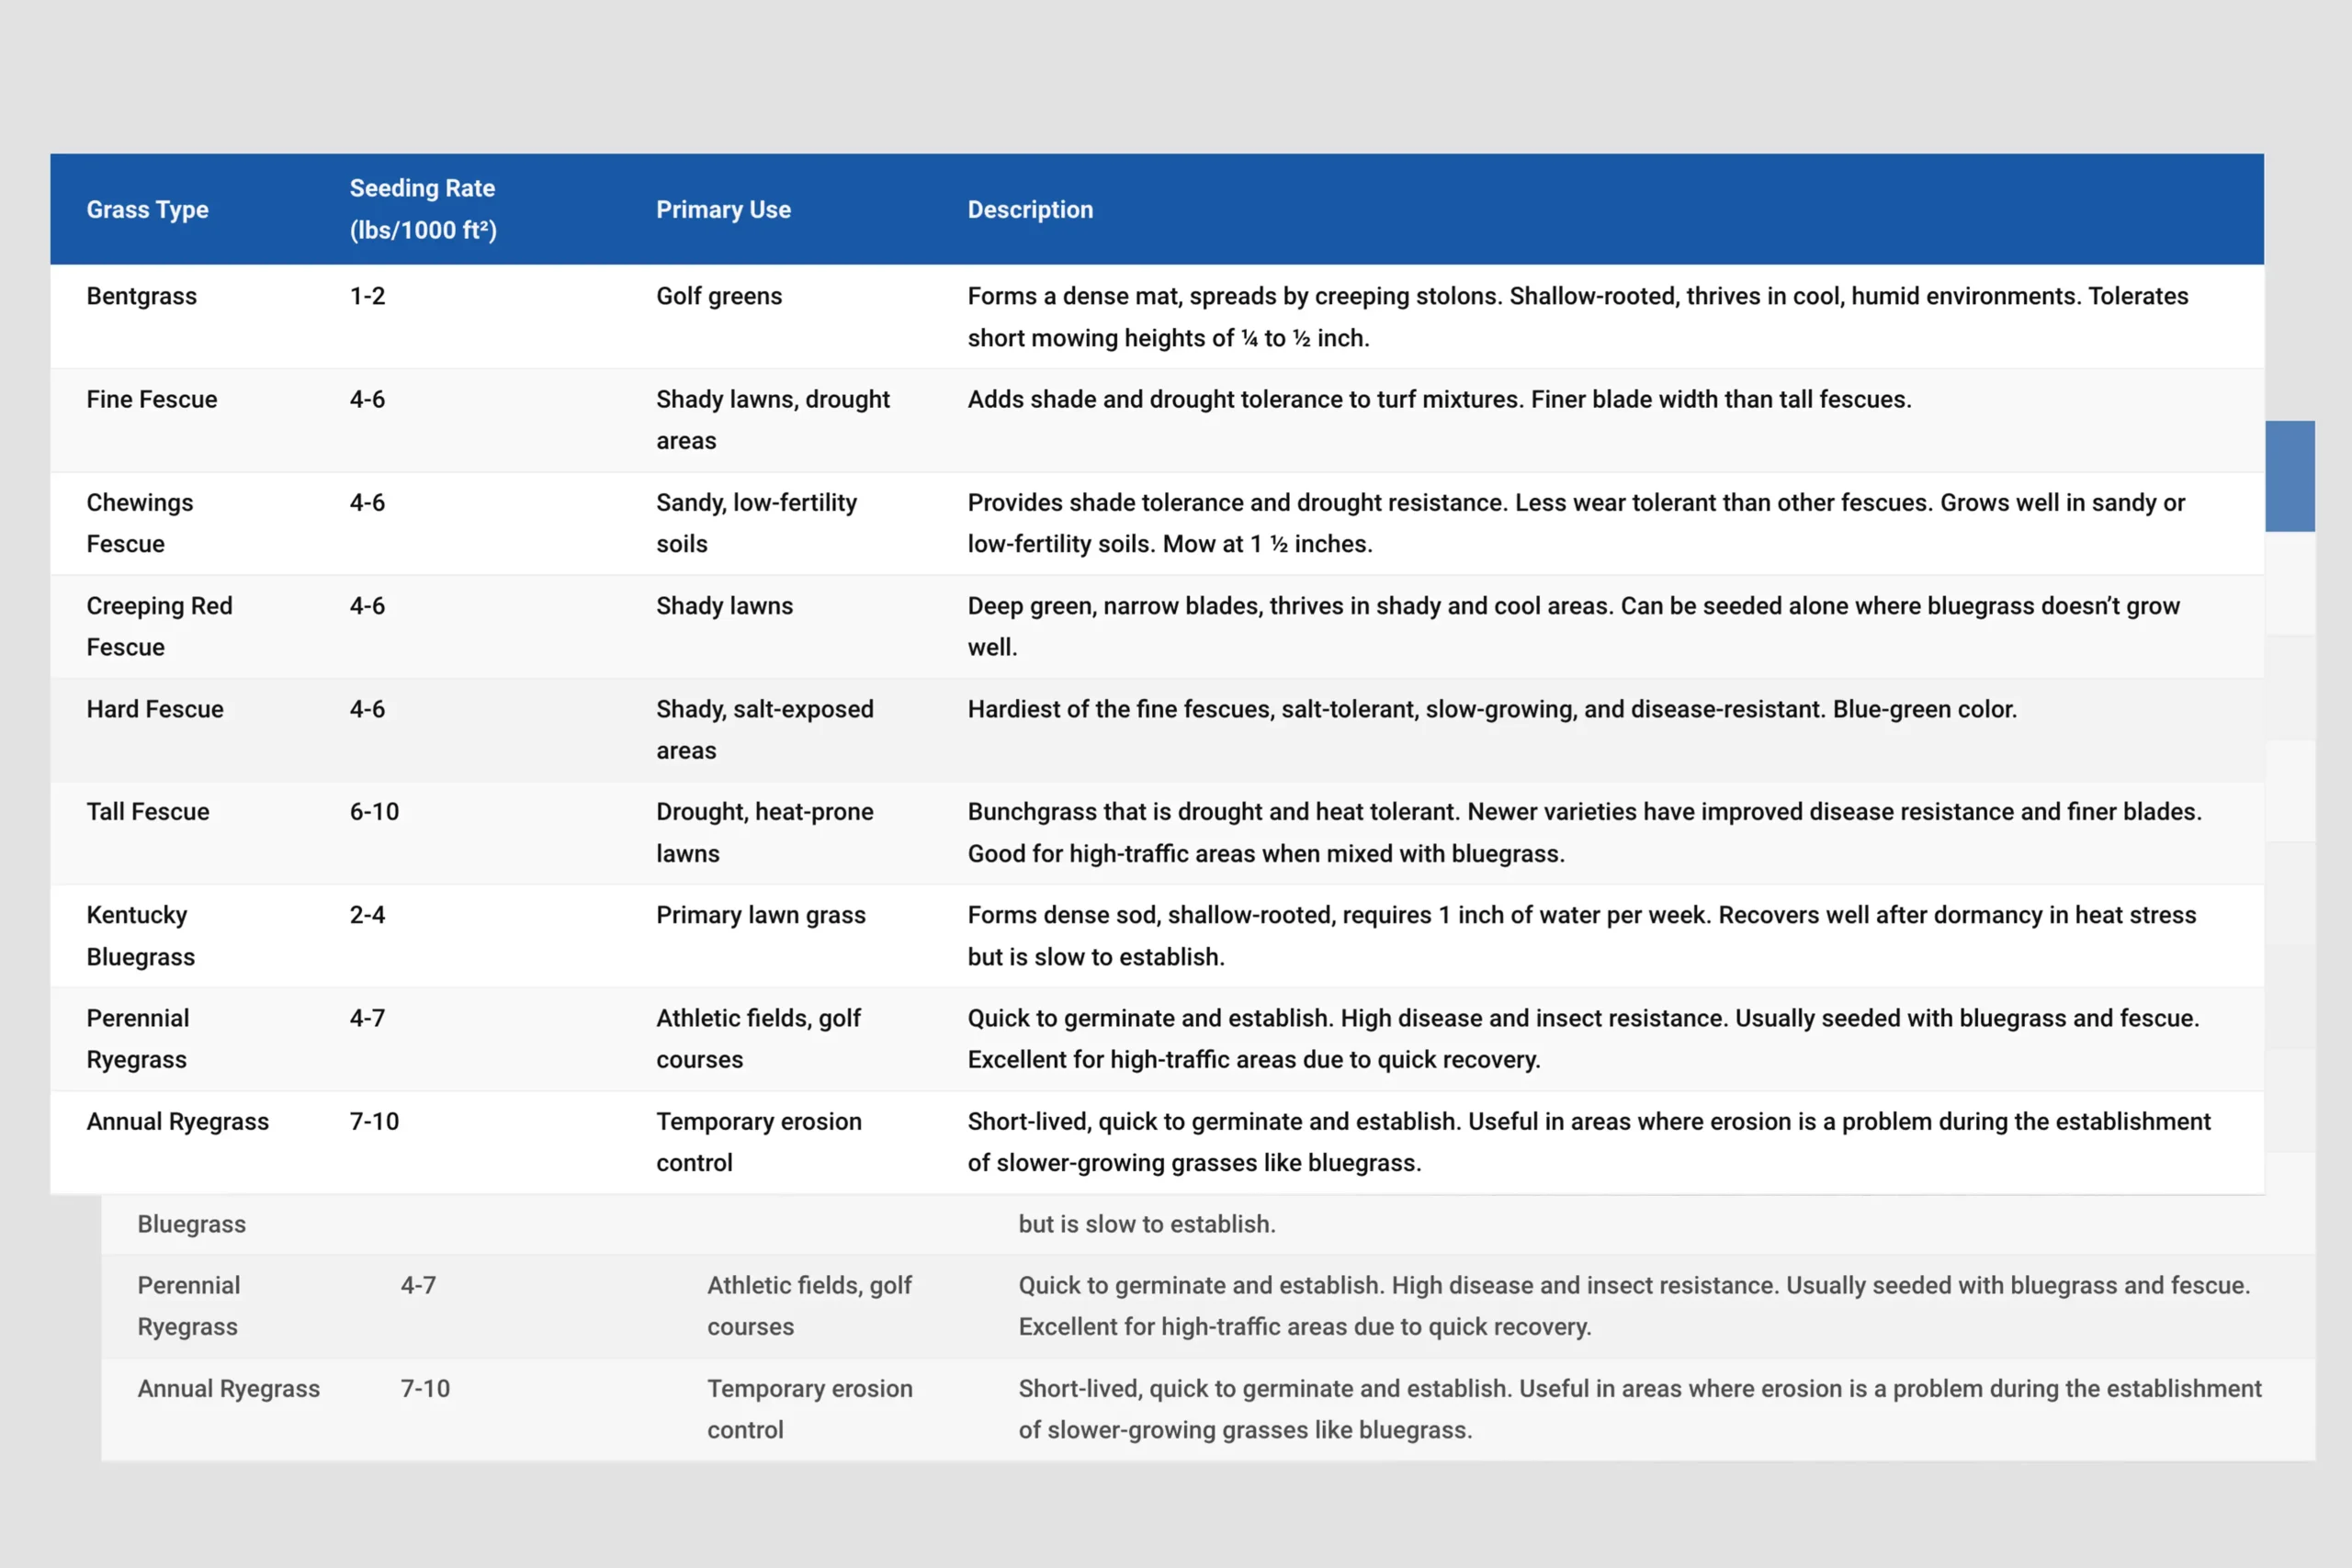Viewport: 2352px width, 1568px height.
Task: Select the Primary lawn grass cell
Action: (x=760, y=915)
